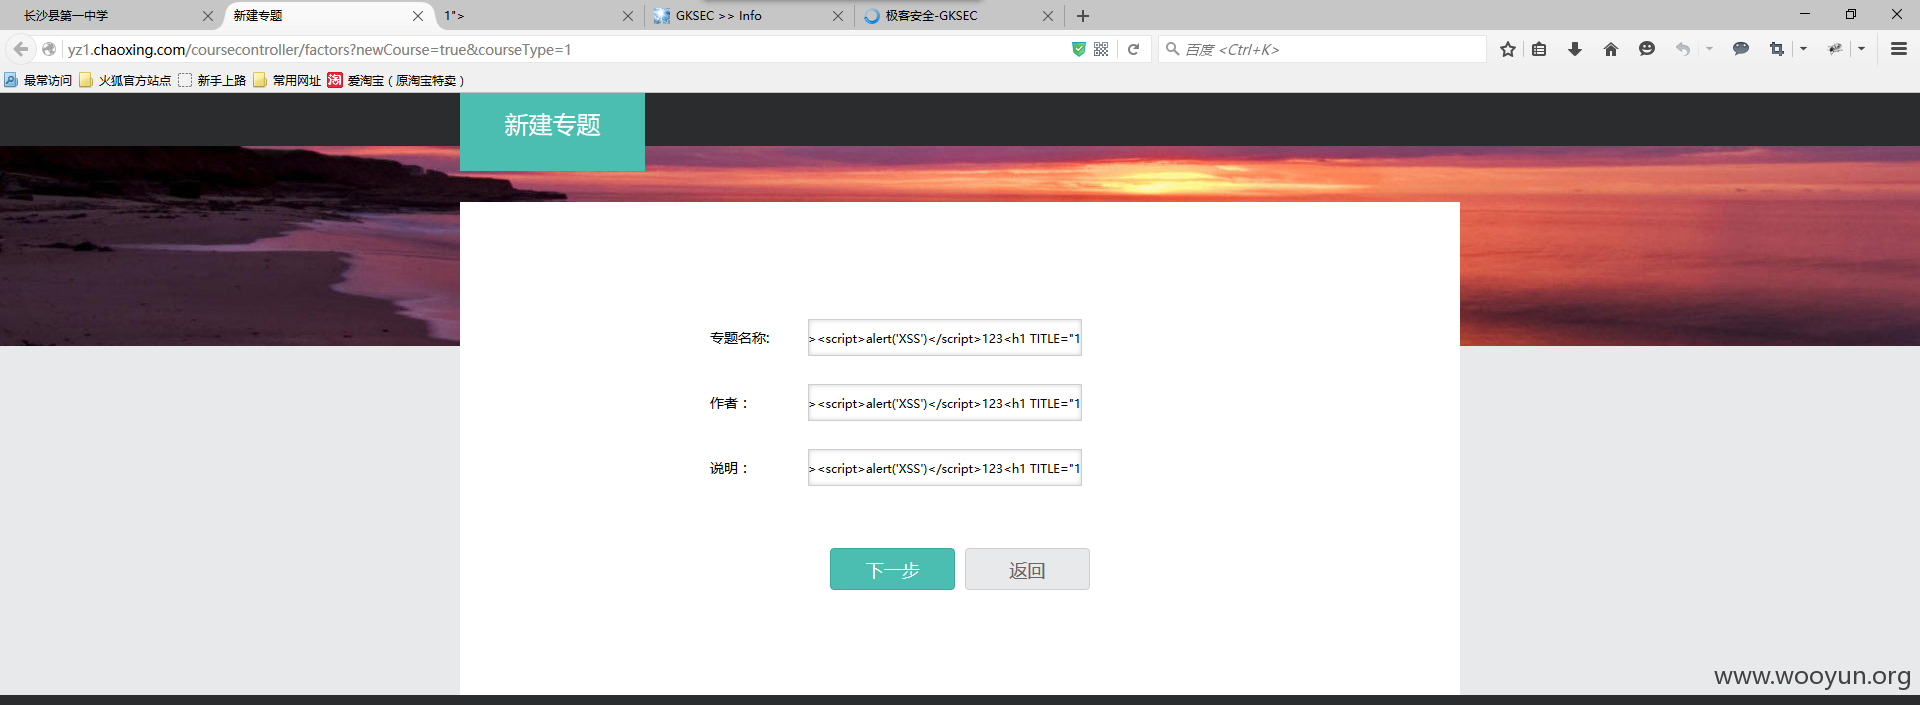Open the 新手上路 bookmark

pos(212,81)
